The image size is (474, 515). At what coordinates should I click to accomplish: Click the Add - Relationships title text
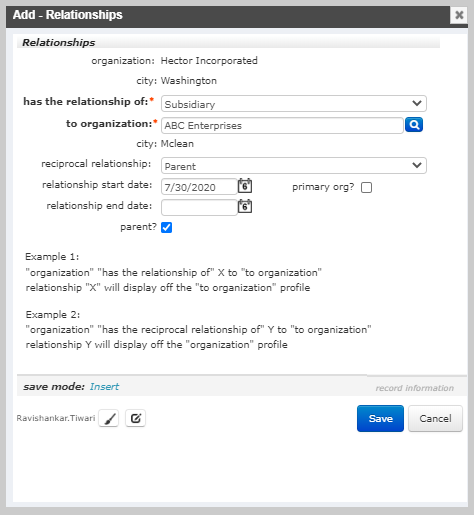pyautogui.click(x=68, y=15)
